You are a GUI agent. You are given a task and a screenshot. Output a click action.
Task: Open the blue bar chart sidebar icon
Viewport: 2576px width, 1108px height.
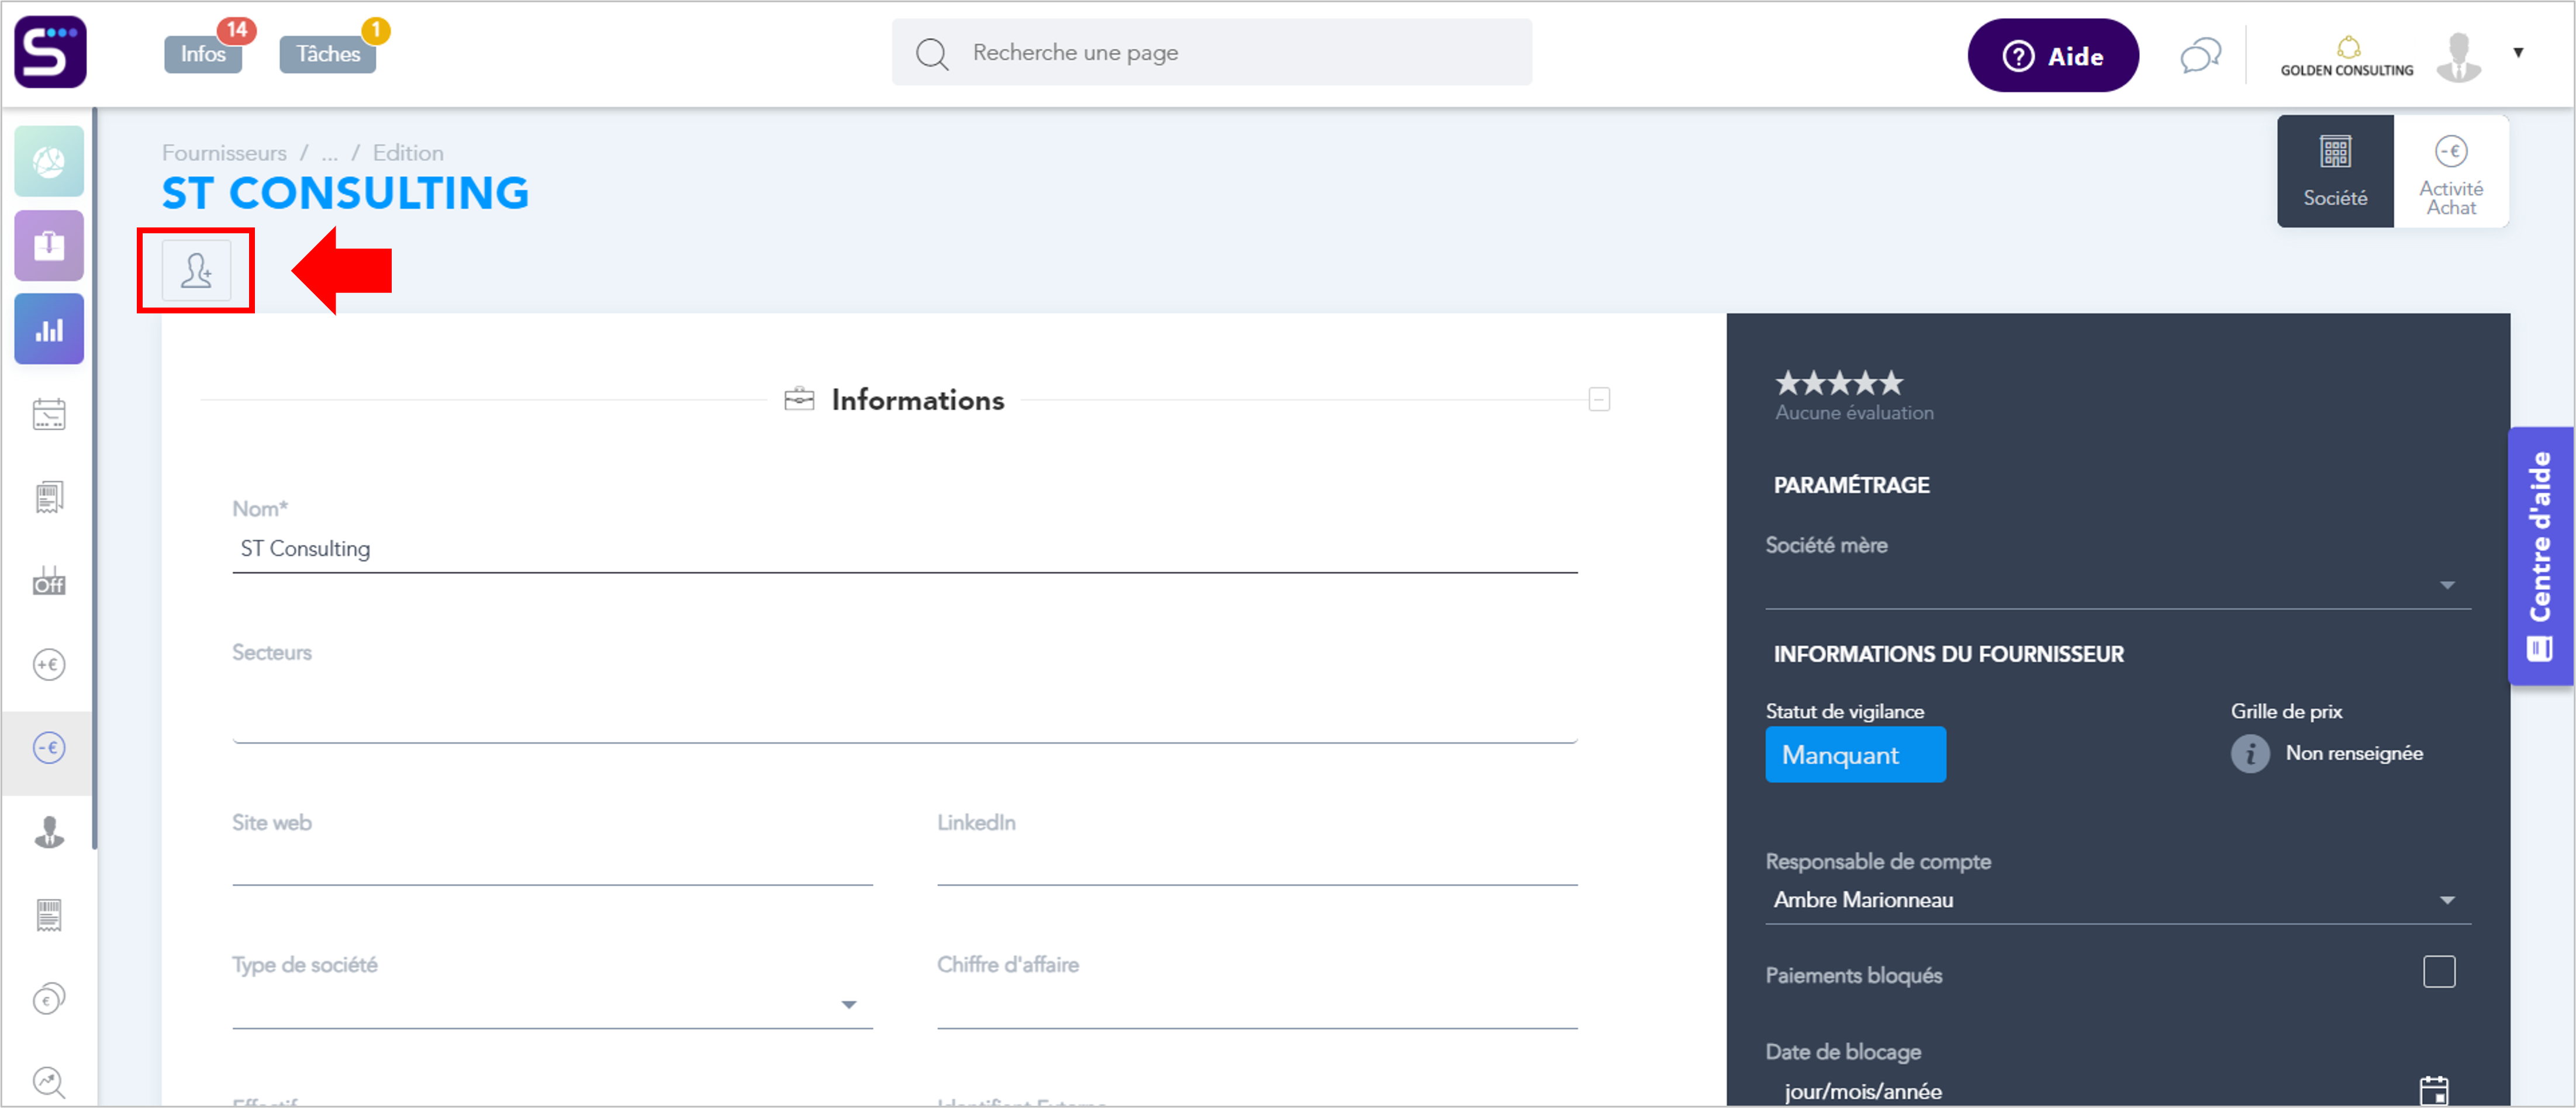[49, 329]
